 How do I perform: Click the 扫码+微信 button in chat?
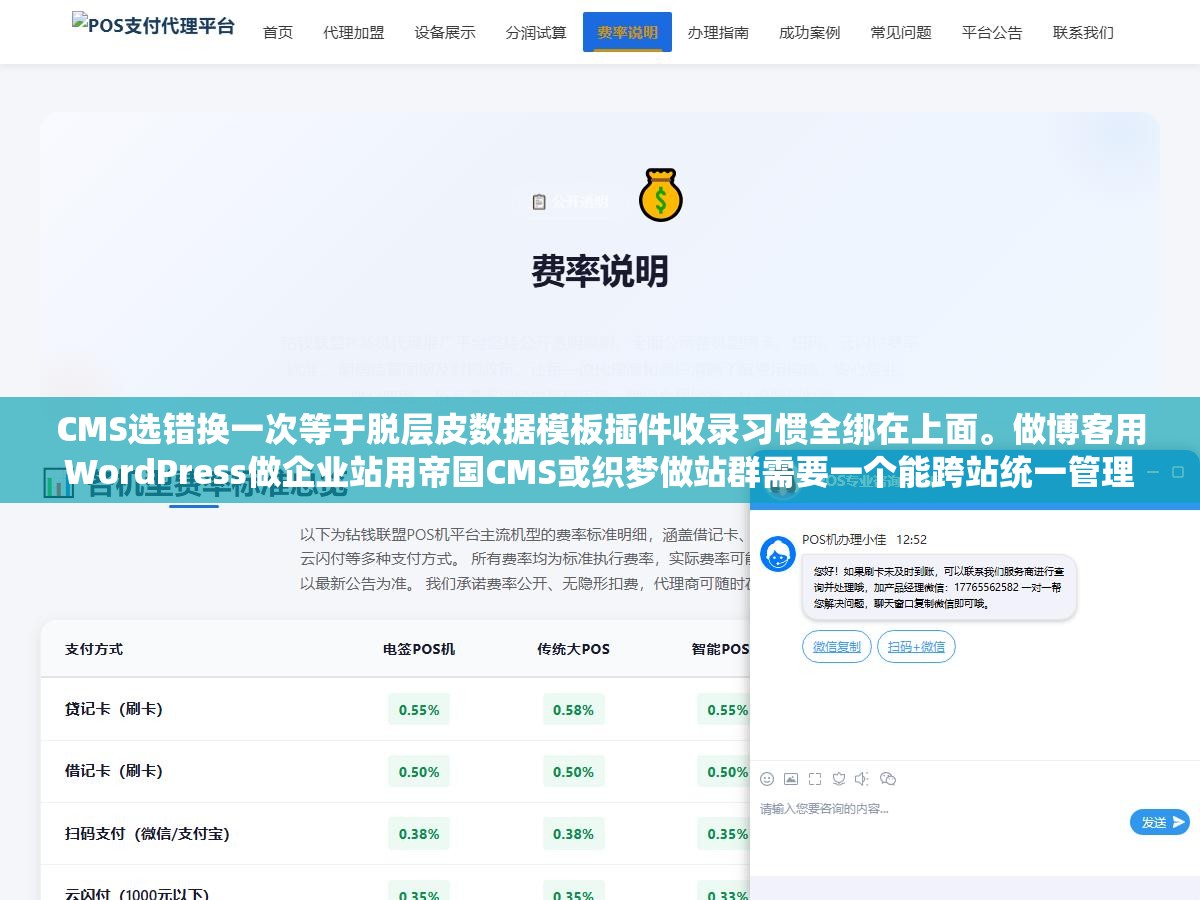point(917,647)
